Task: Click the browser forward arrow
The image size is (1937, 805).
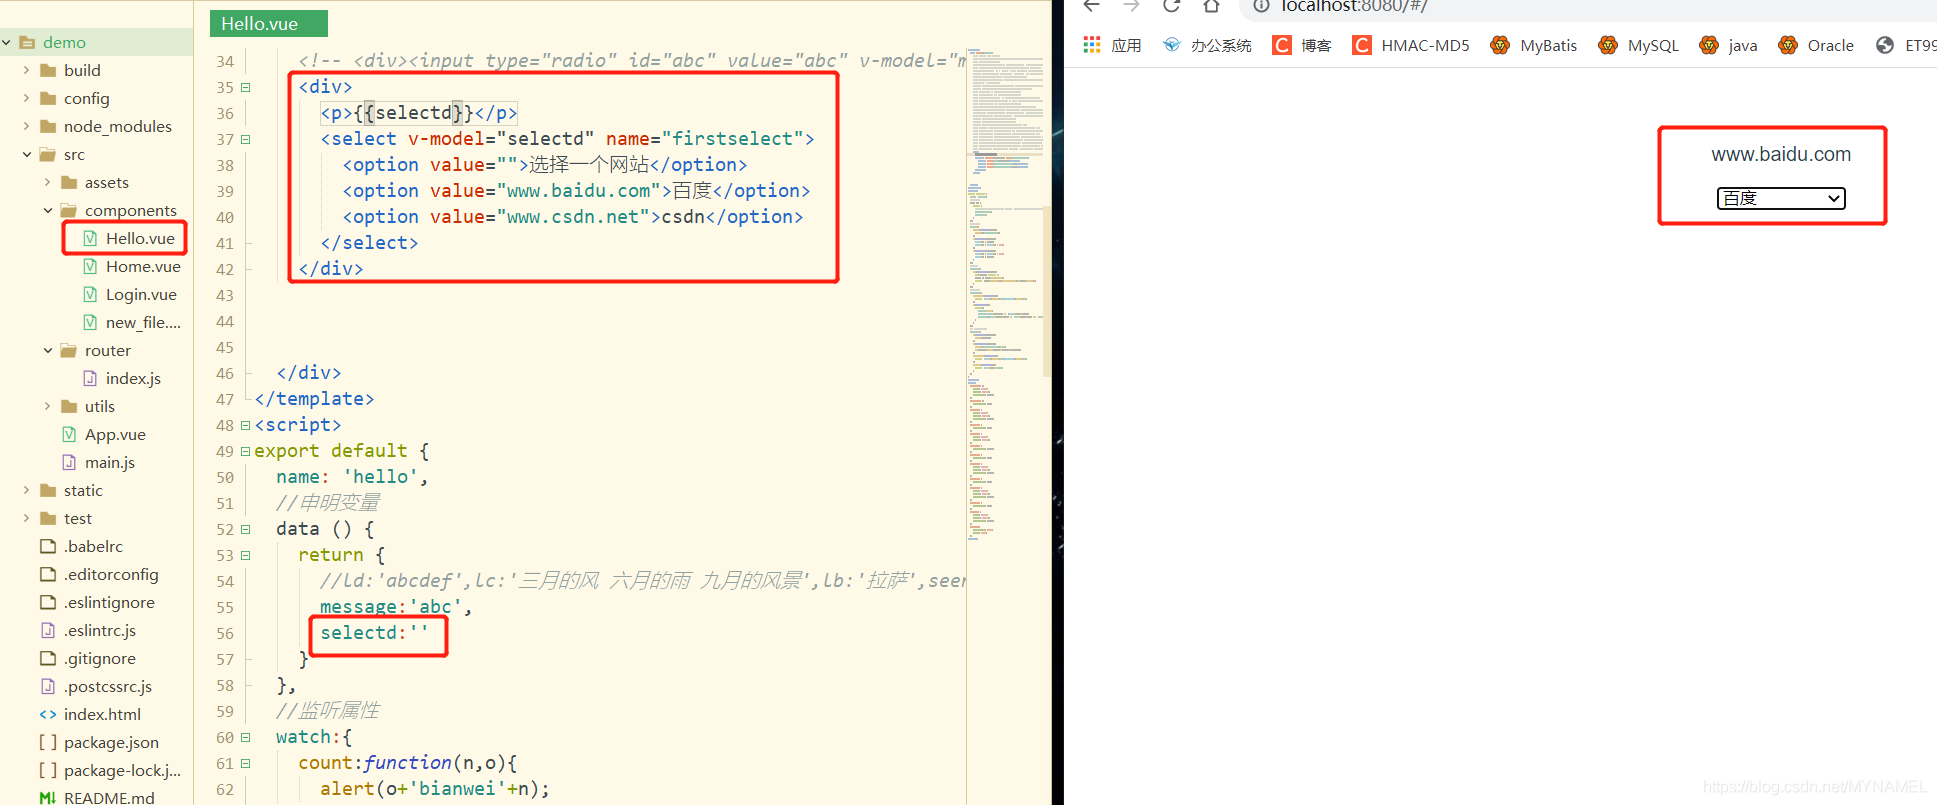Action: pos(1131,5)
